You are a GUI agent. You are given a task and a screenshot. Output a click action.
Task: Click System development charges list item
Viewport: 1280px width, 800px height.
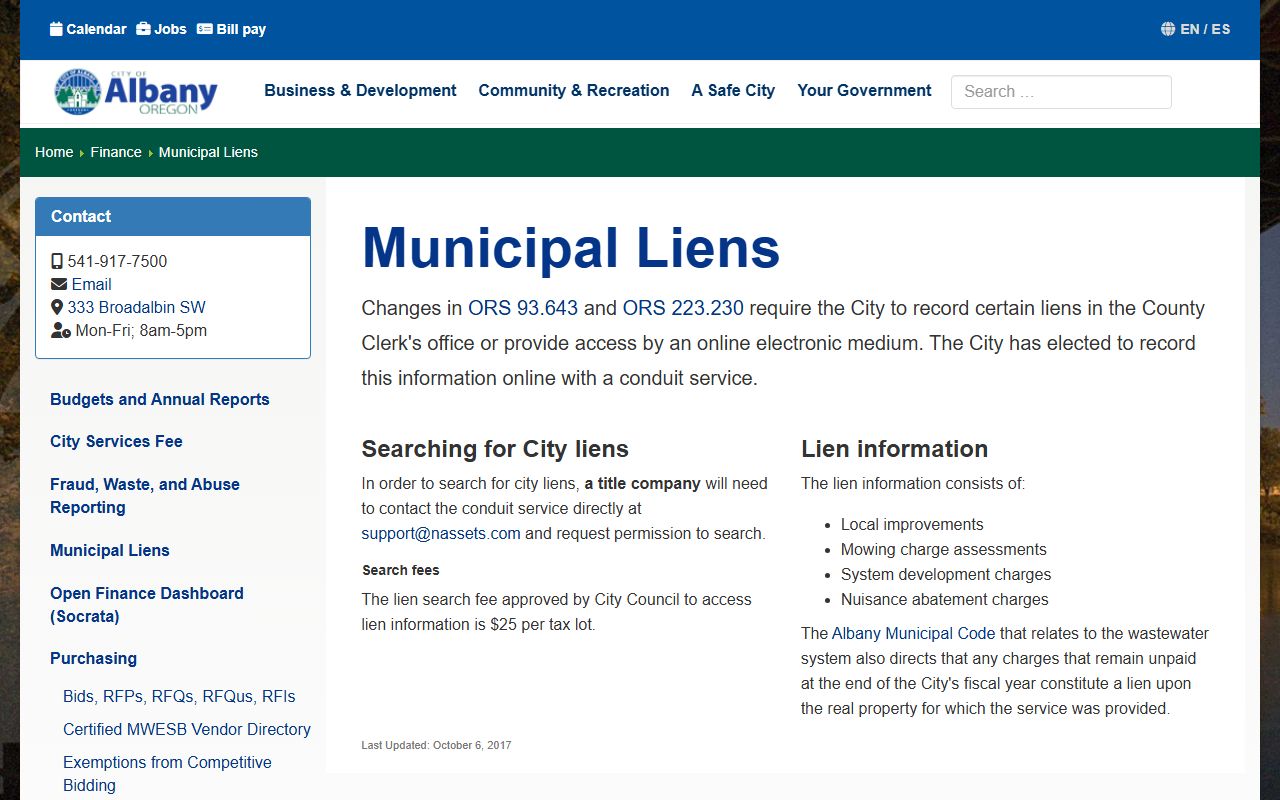pyautogui.click(x=946, y=574)
